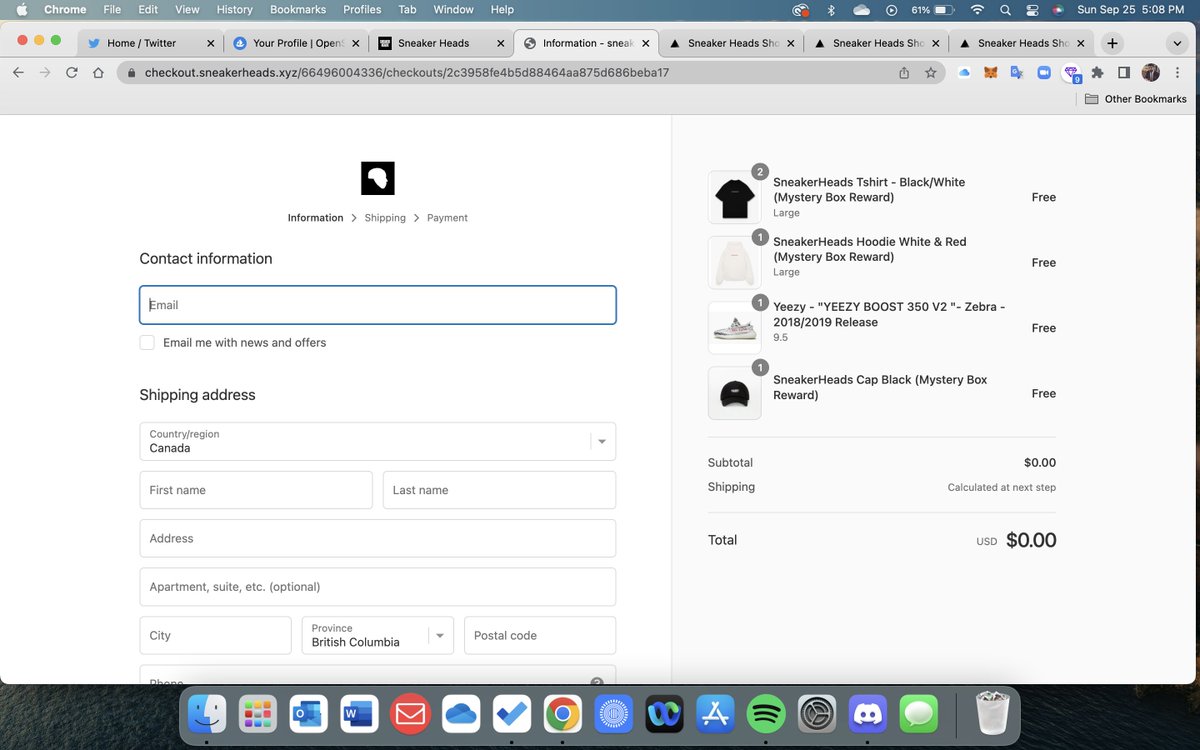1200x750 pixels.
Task: Click the First name field
Action: tap(256, 490)
